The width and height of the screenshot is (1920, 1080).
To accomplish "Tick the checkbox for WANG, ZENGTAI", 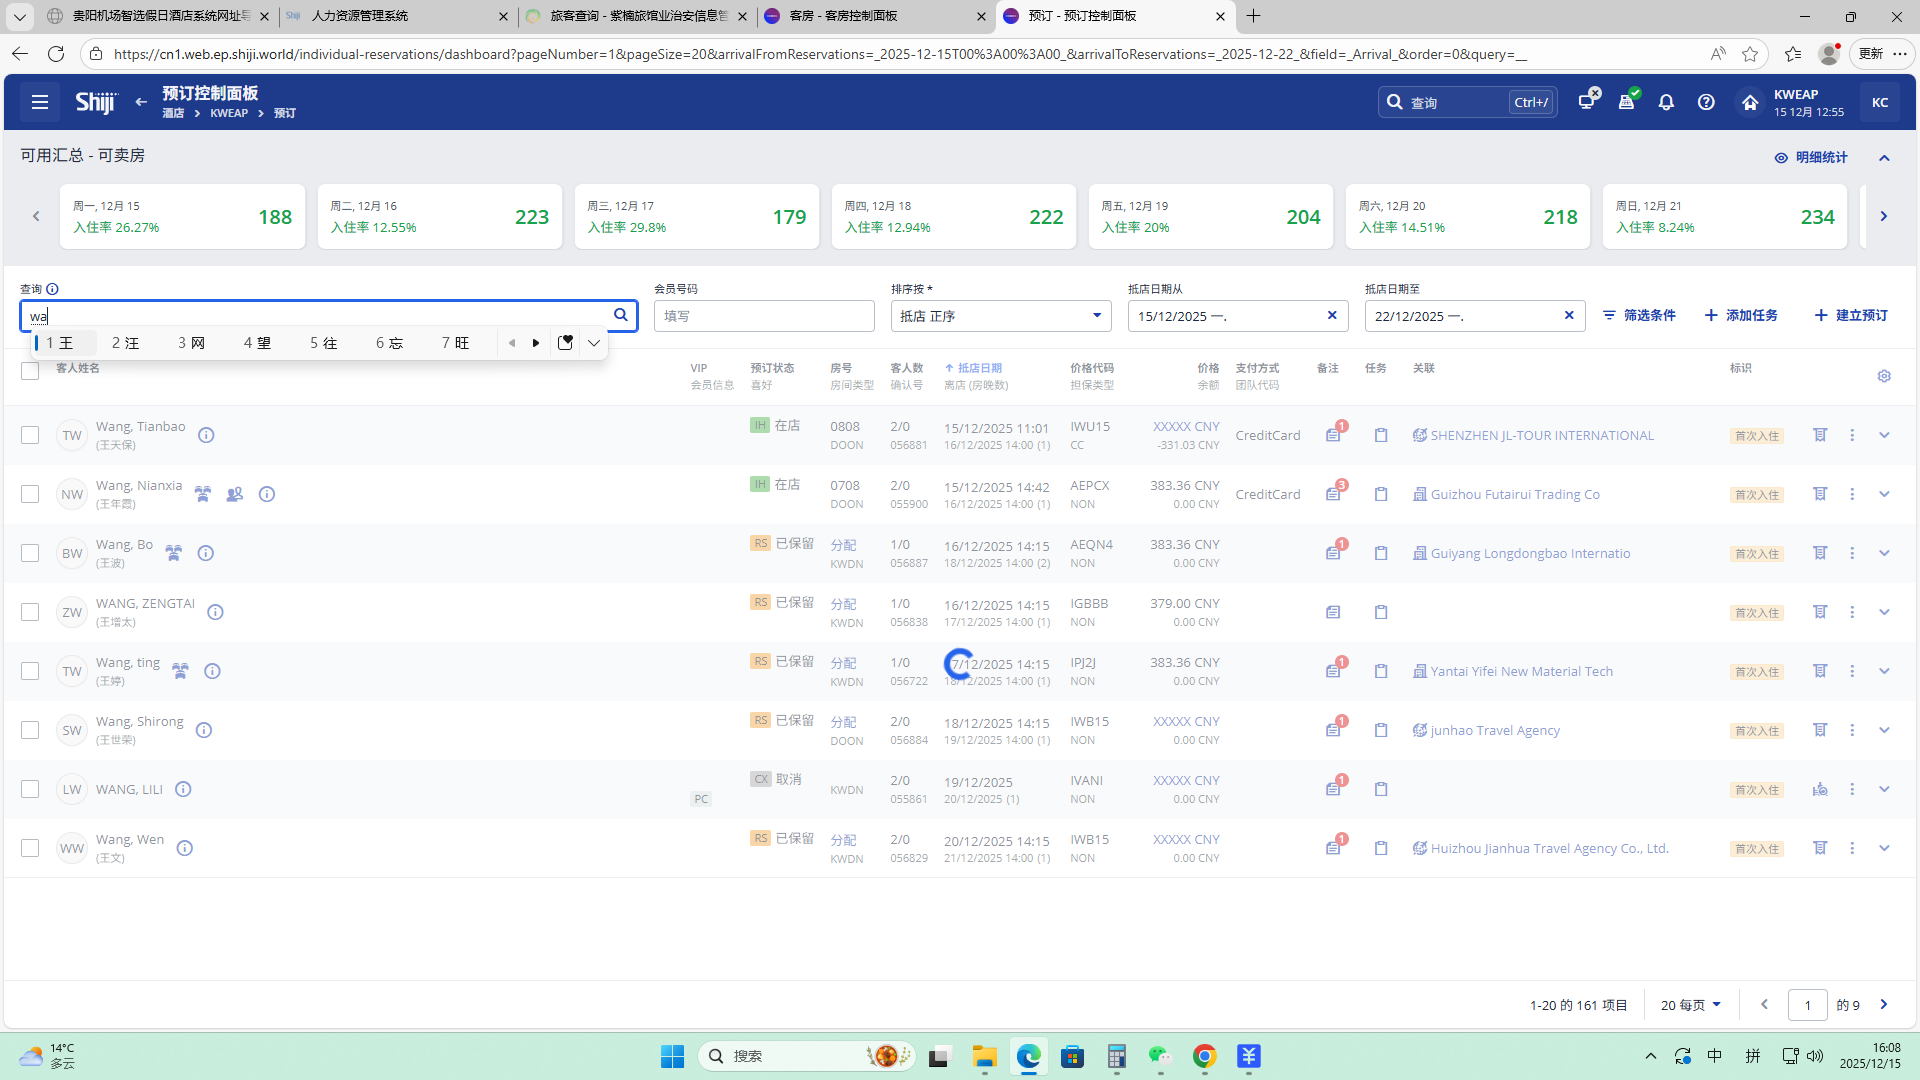I will coord(30,612).
